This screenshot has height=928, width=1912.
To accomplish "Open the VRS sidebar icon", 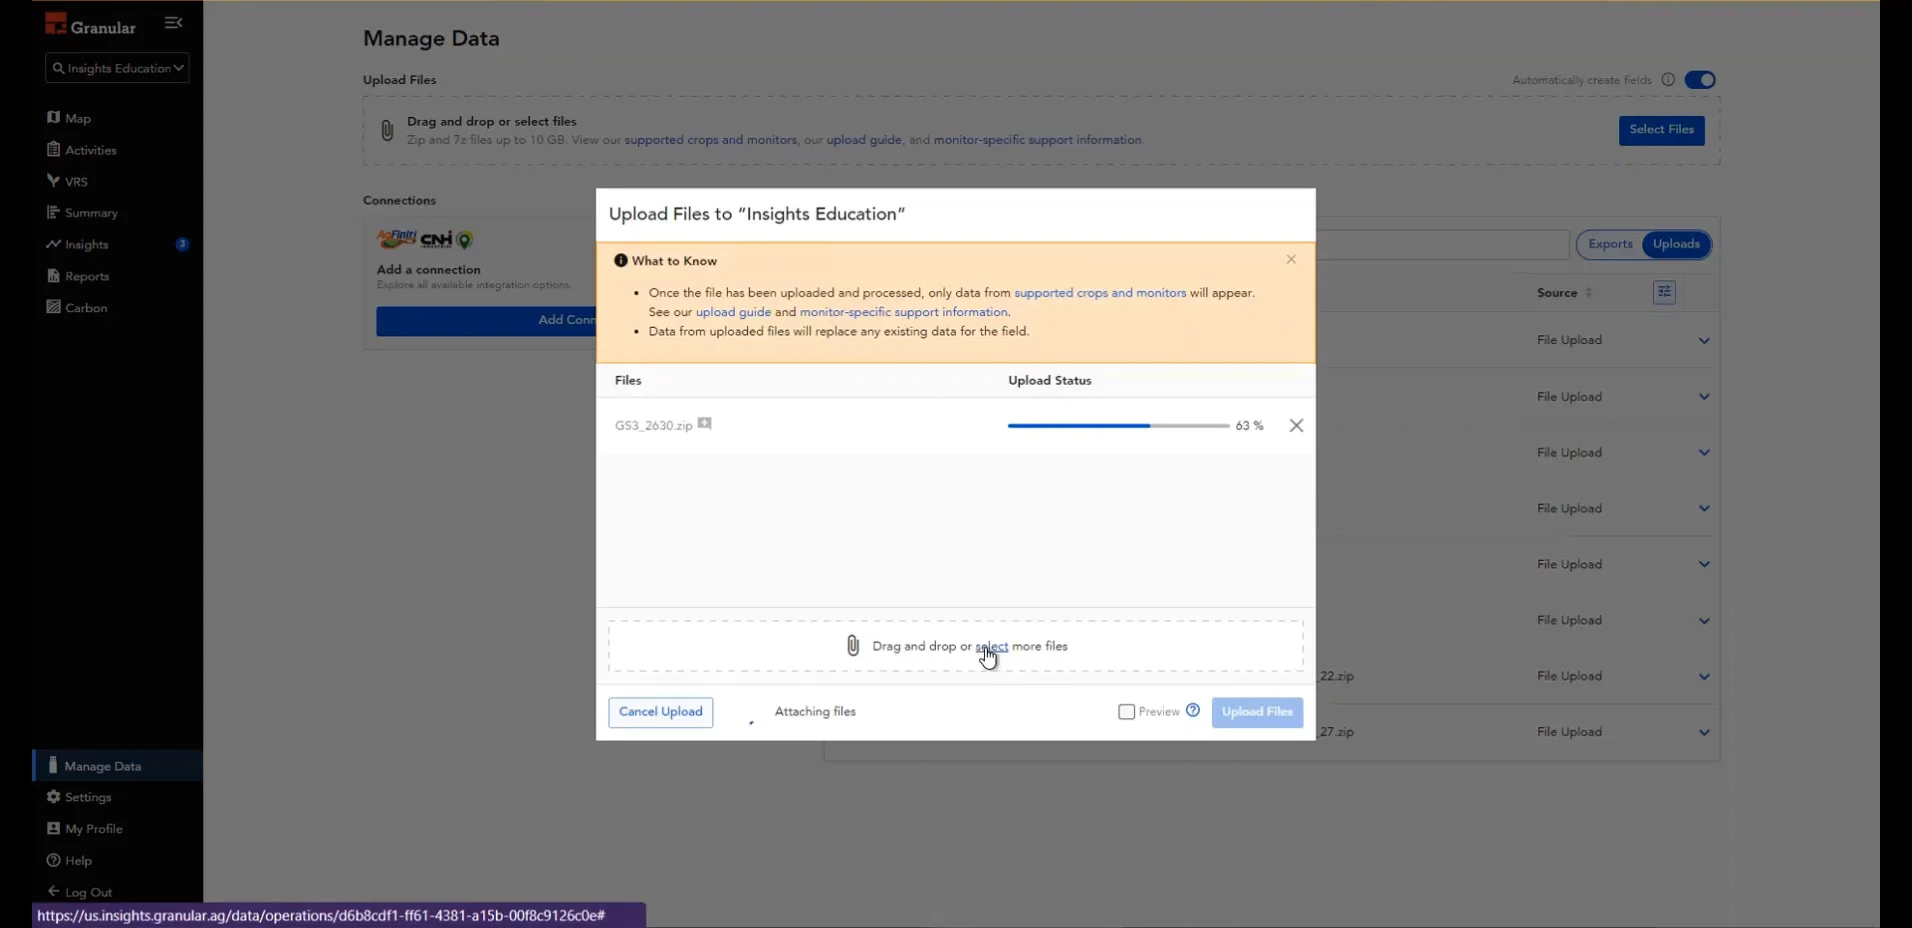I will click(54, 181).
